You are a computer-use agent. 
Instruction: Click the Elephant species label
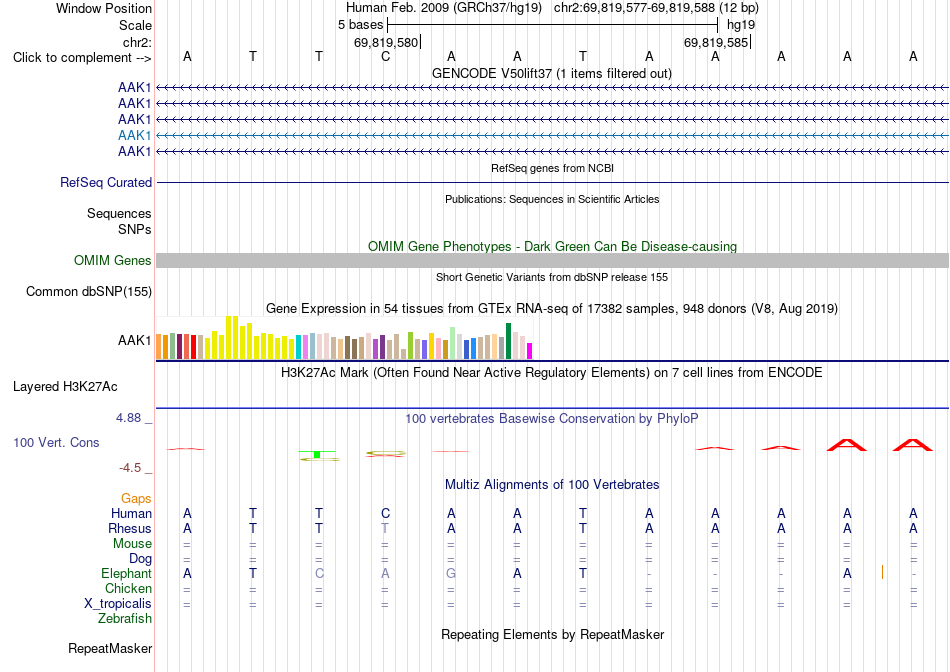pyautogui.click(x=126, y=573)
